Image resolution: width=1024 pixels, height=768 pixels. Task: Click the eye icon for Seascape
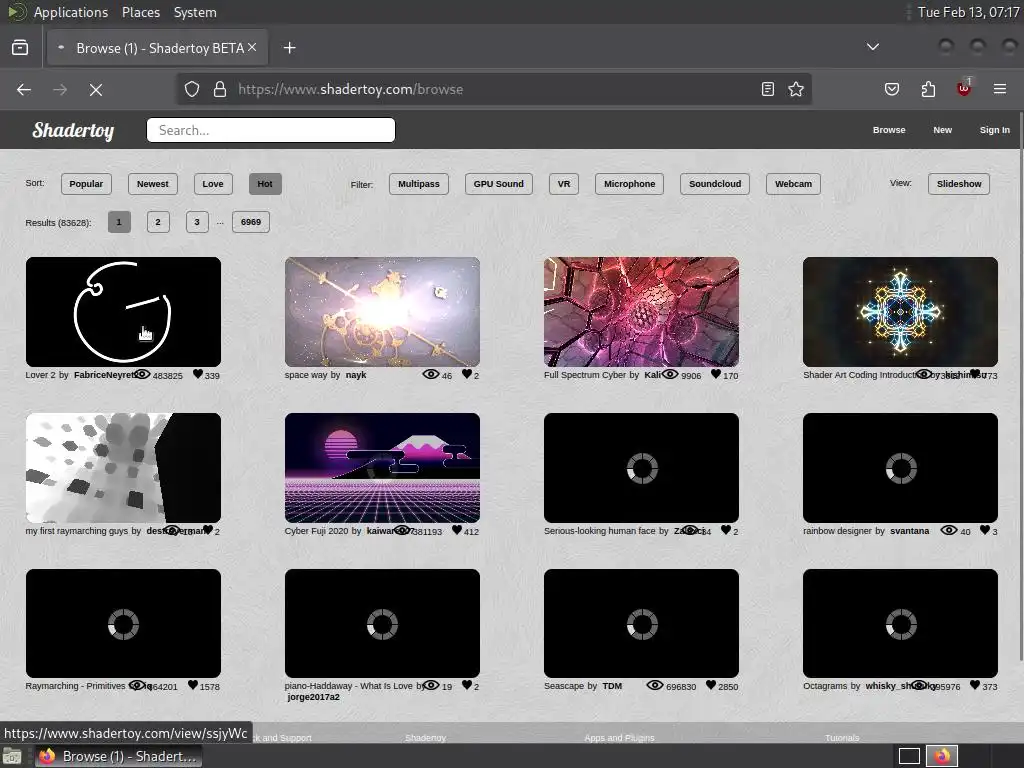coord(655,685)
